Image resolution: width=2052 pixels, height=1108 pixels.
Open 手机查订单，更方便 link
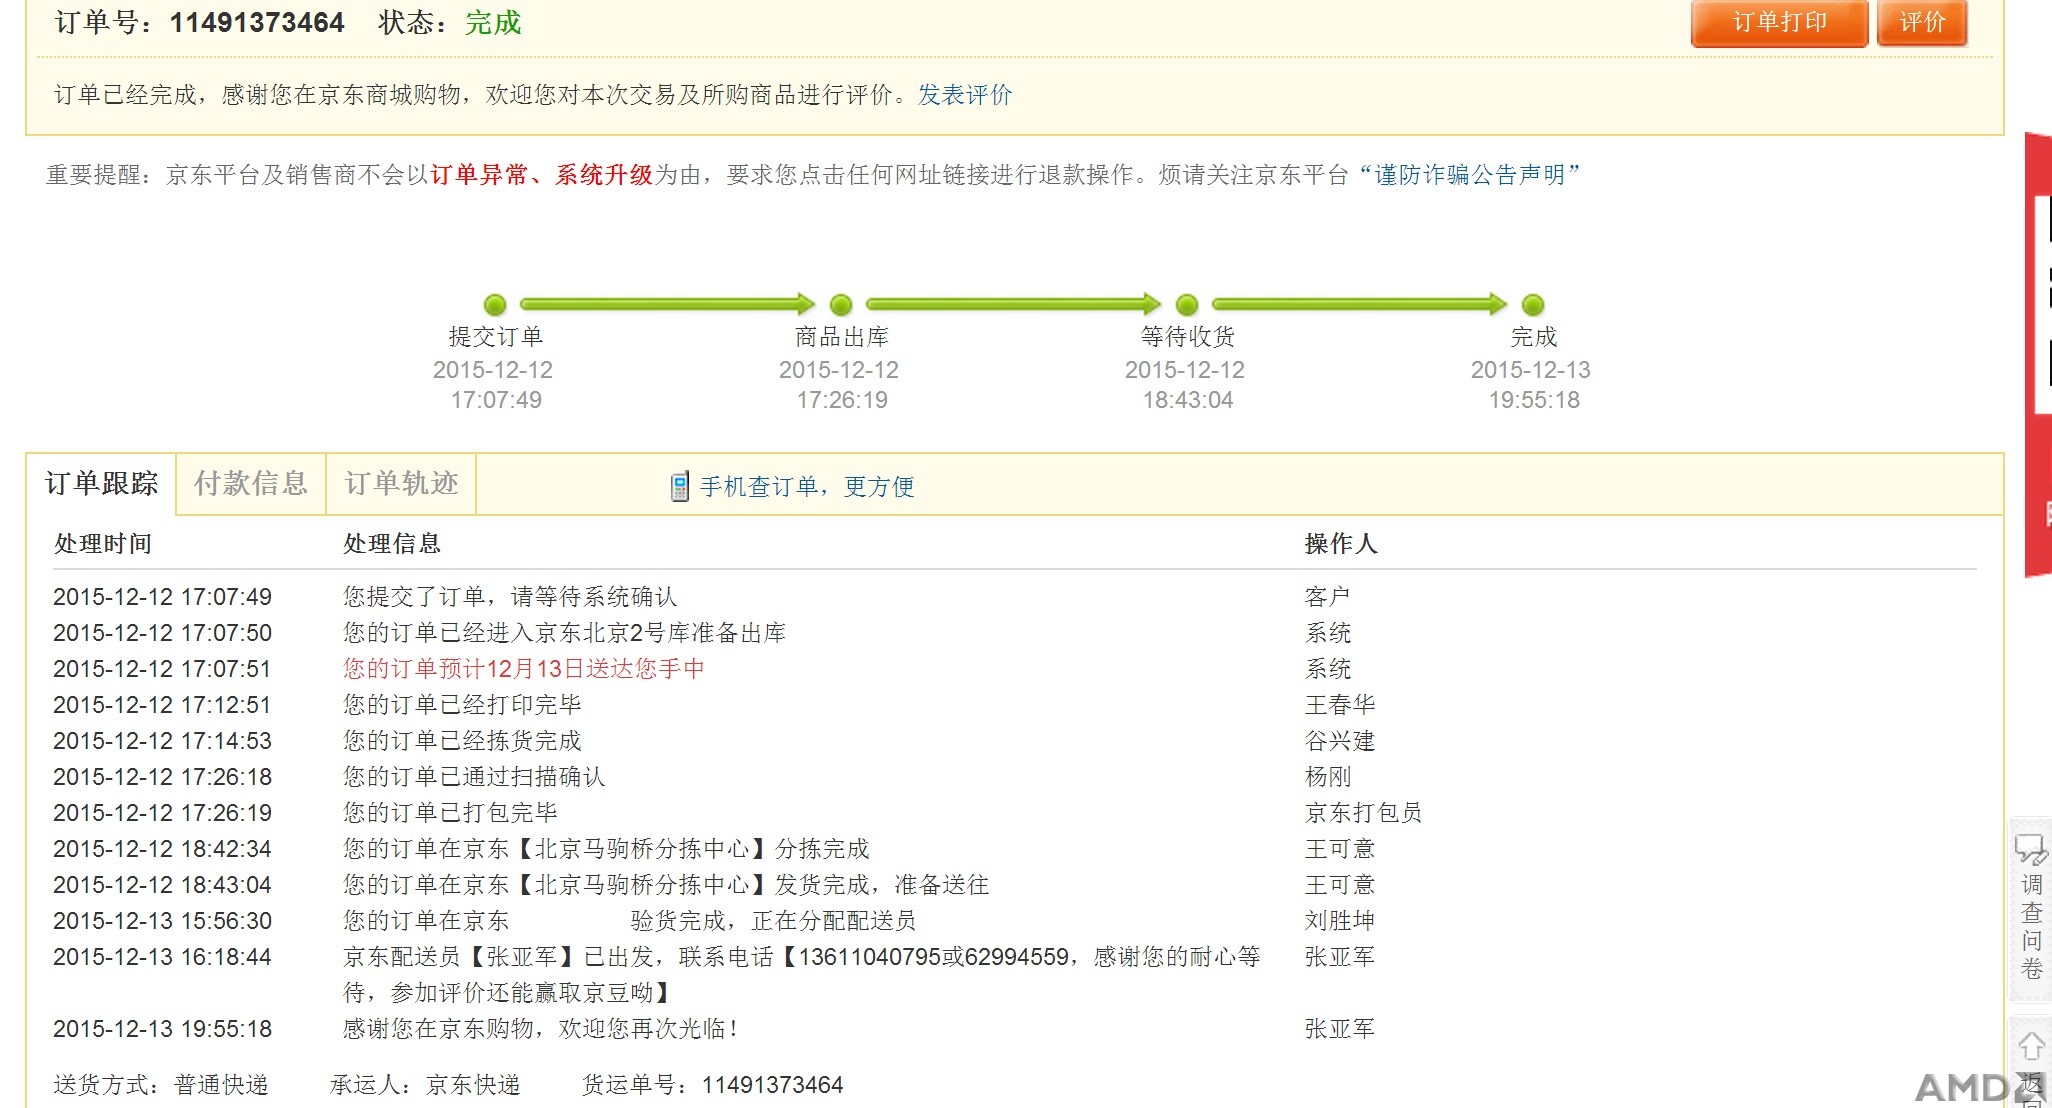[807, 487]
